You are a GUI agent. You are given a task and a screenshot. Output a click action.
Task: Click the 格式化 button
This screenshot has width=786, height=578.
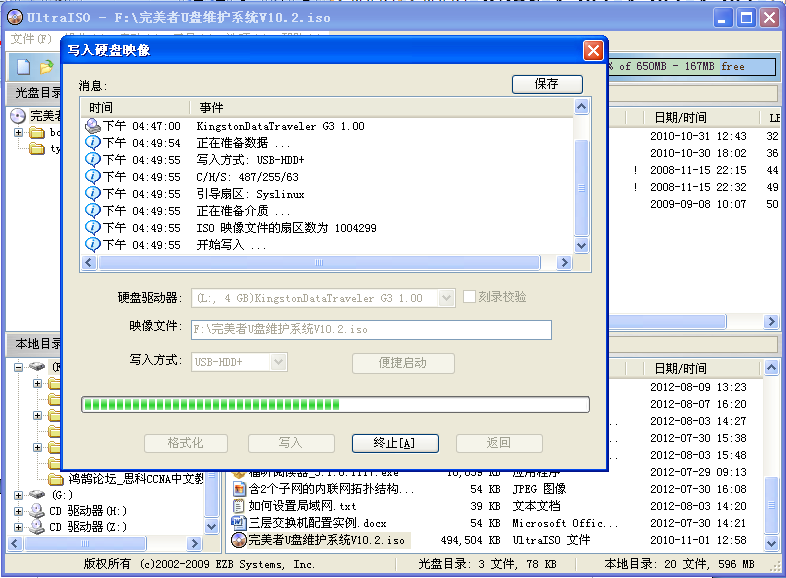185,443
